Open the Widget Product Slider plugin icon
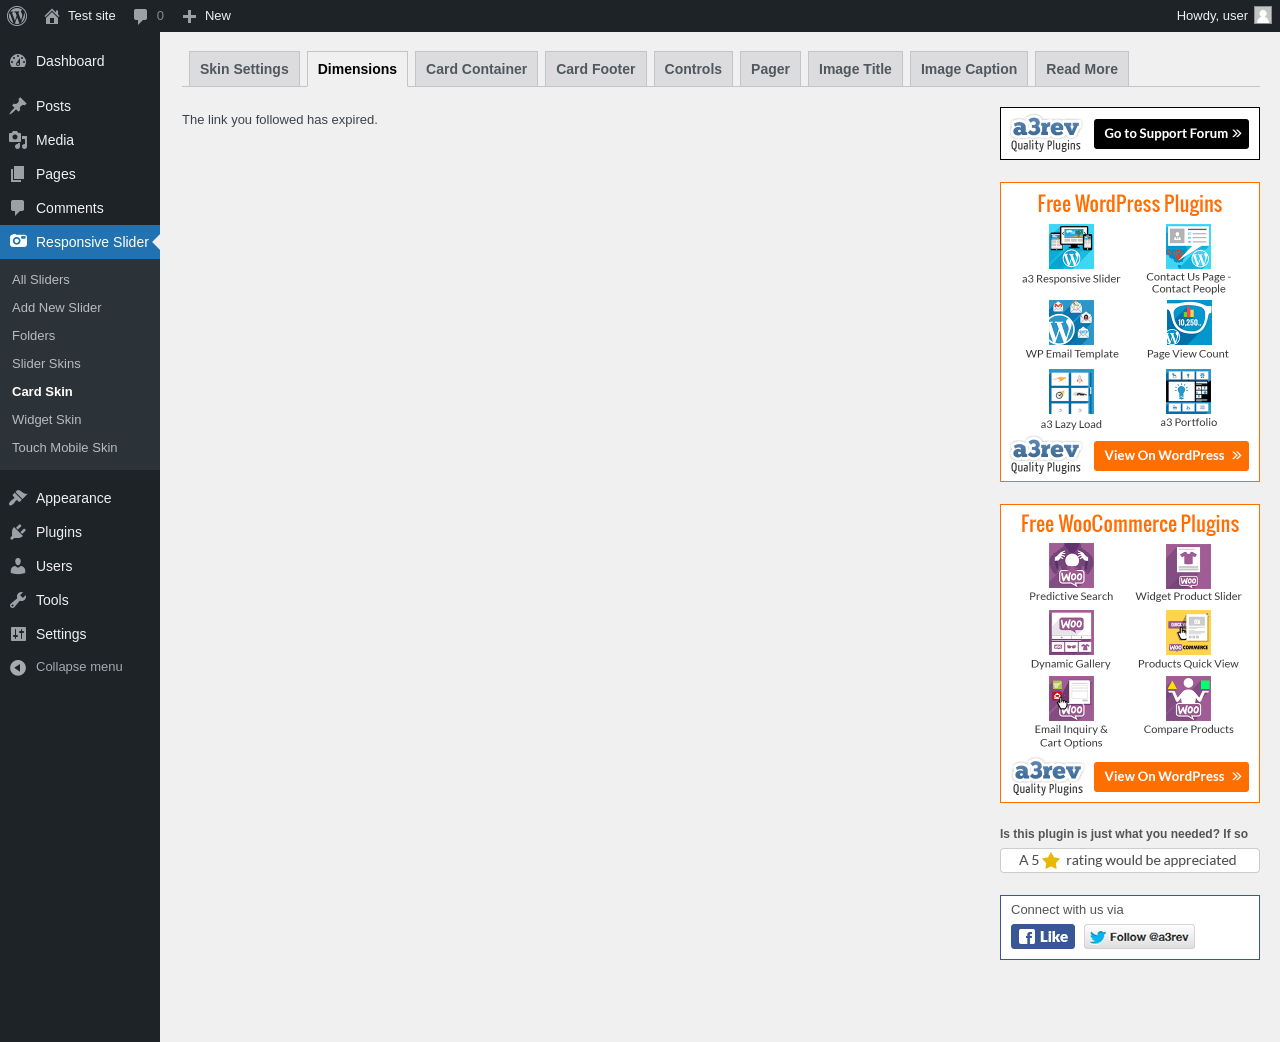 coord(1188,566)
